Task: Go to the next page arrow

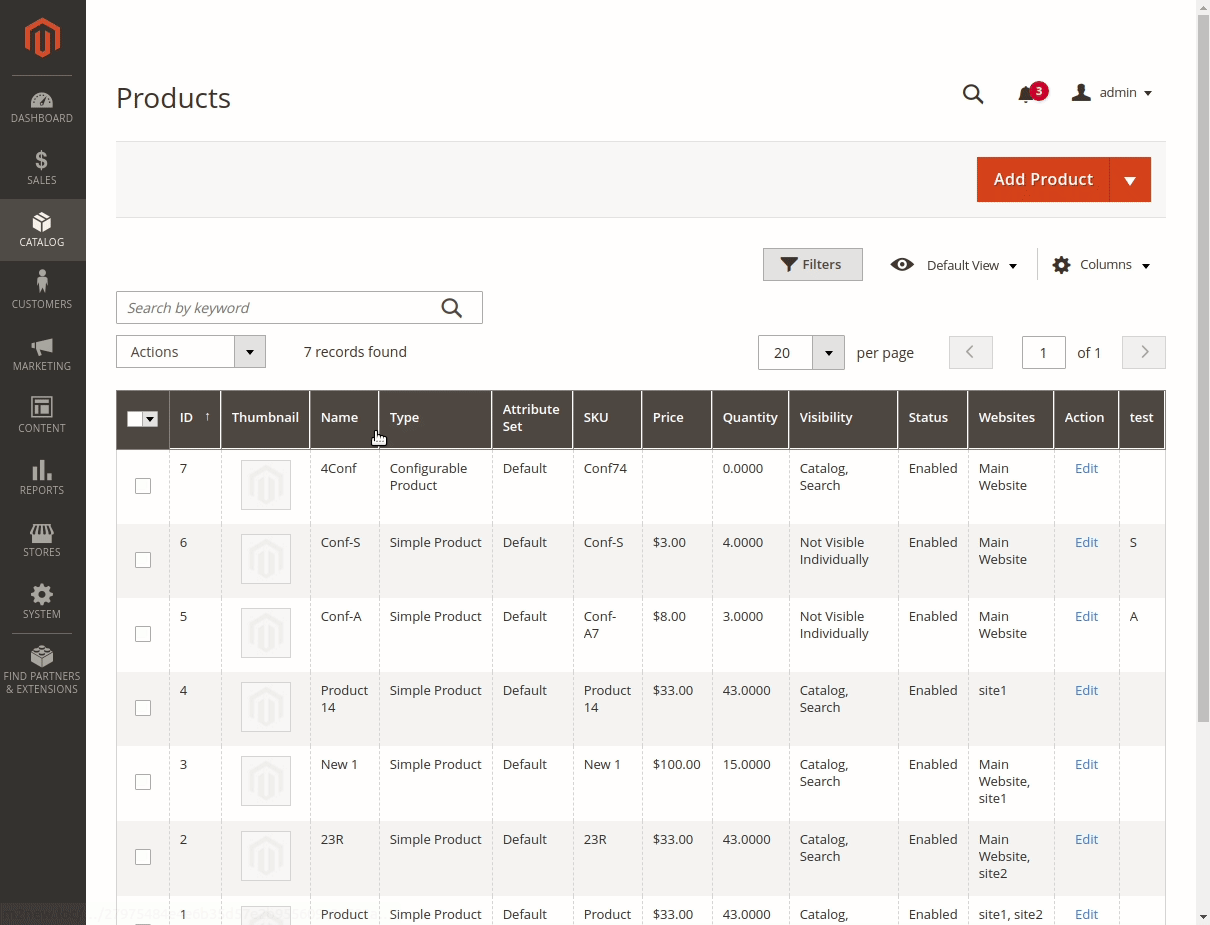Action: 1144,352
